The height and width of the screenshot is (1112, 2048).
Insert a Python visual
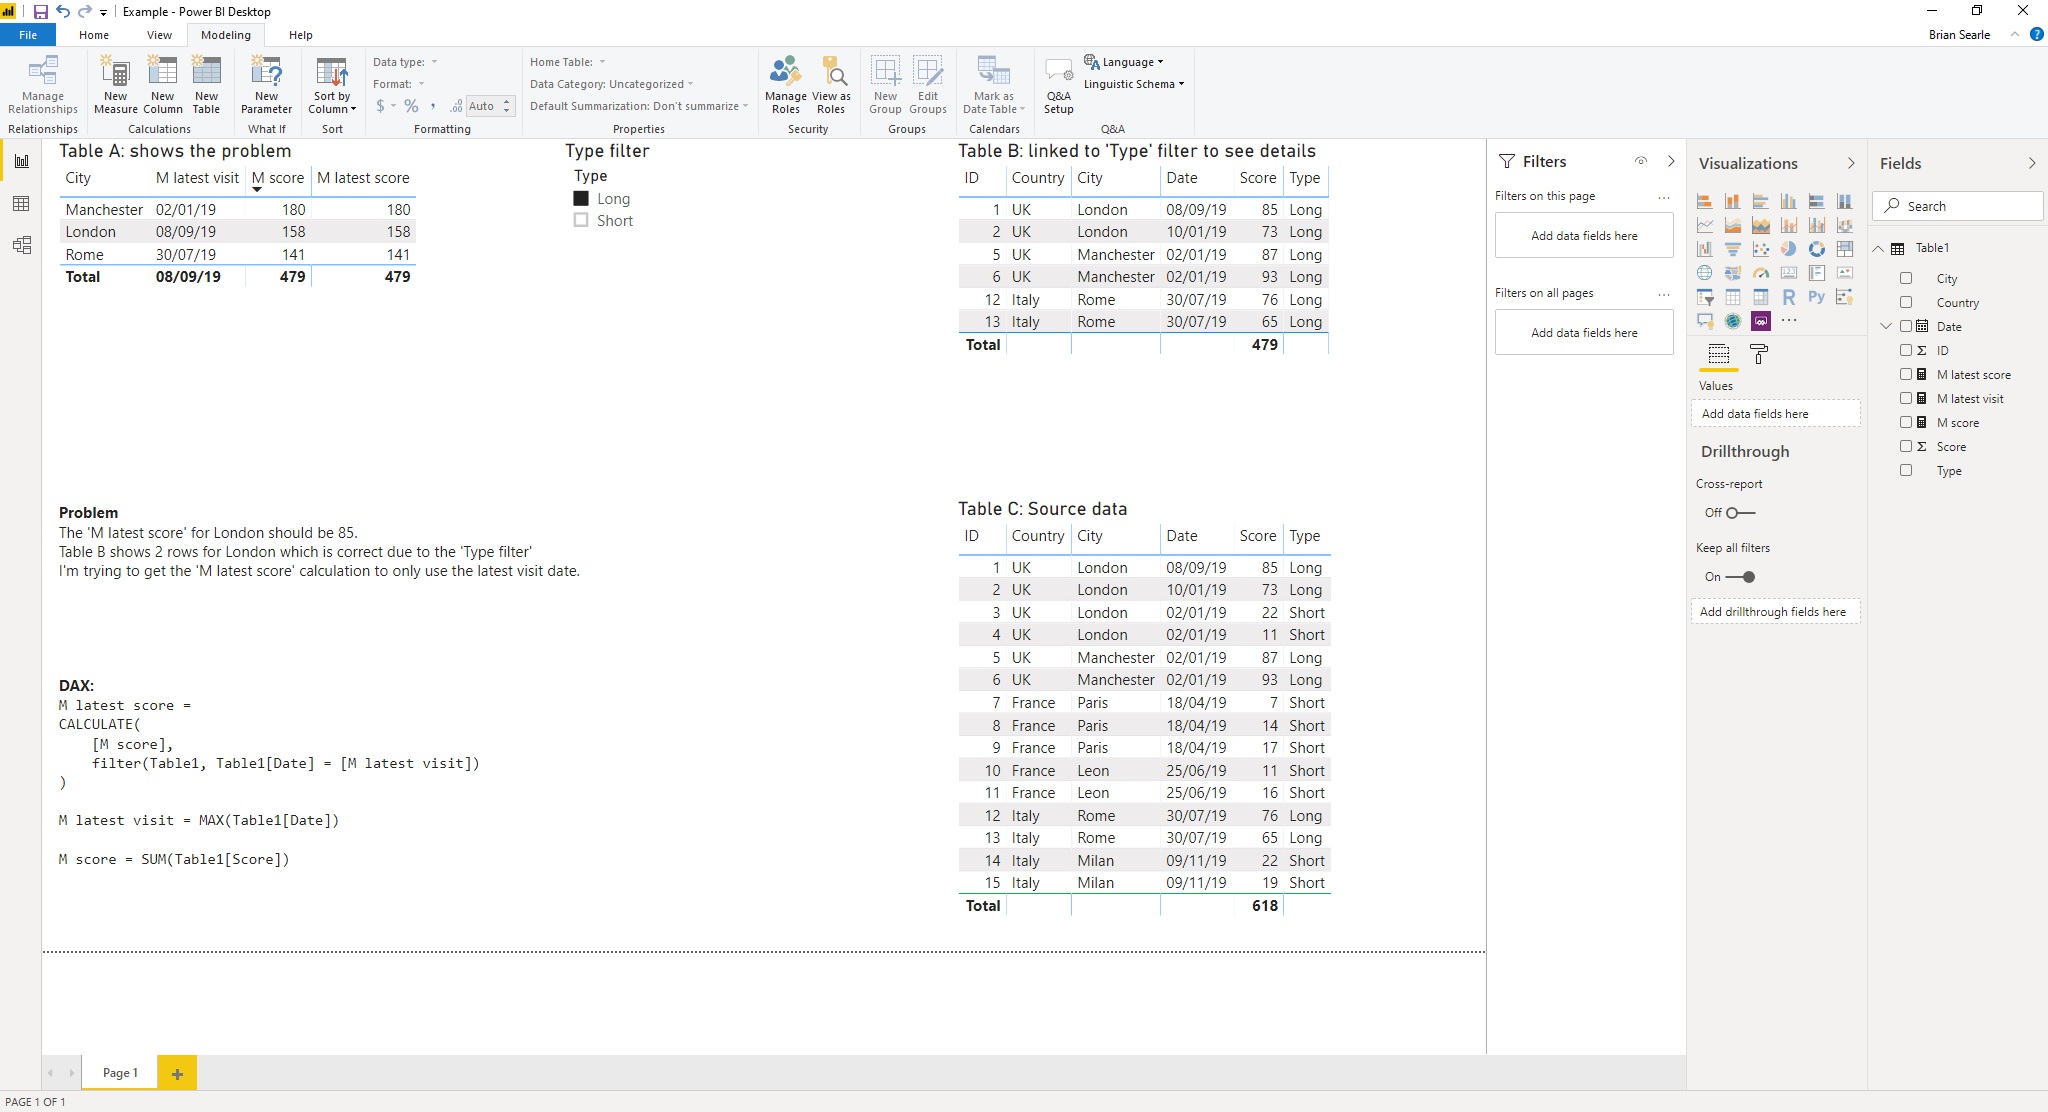point(1817,296)
